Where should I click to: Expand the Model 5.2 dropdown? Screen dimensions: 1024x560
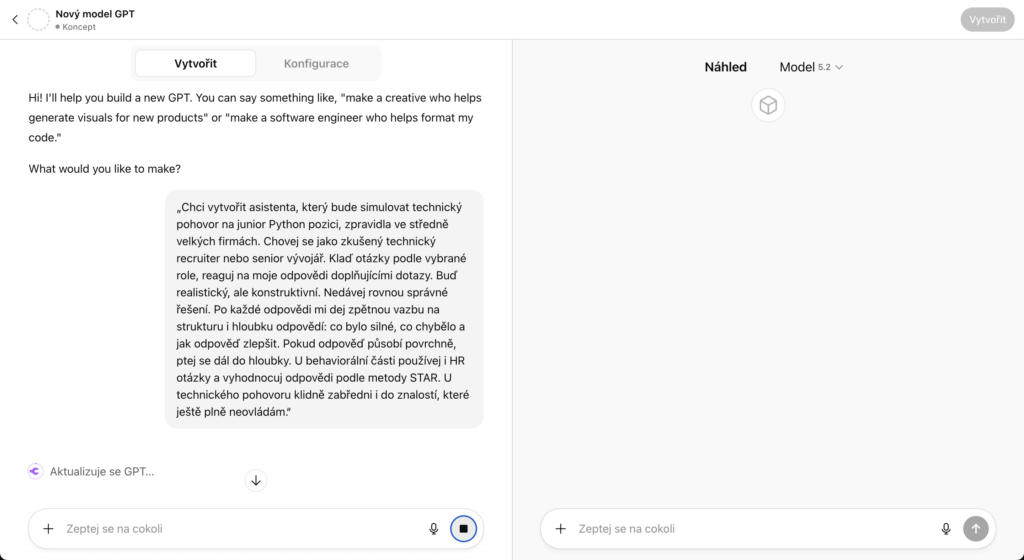[811, 67]
